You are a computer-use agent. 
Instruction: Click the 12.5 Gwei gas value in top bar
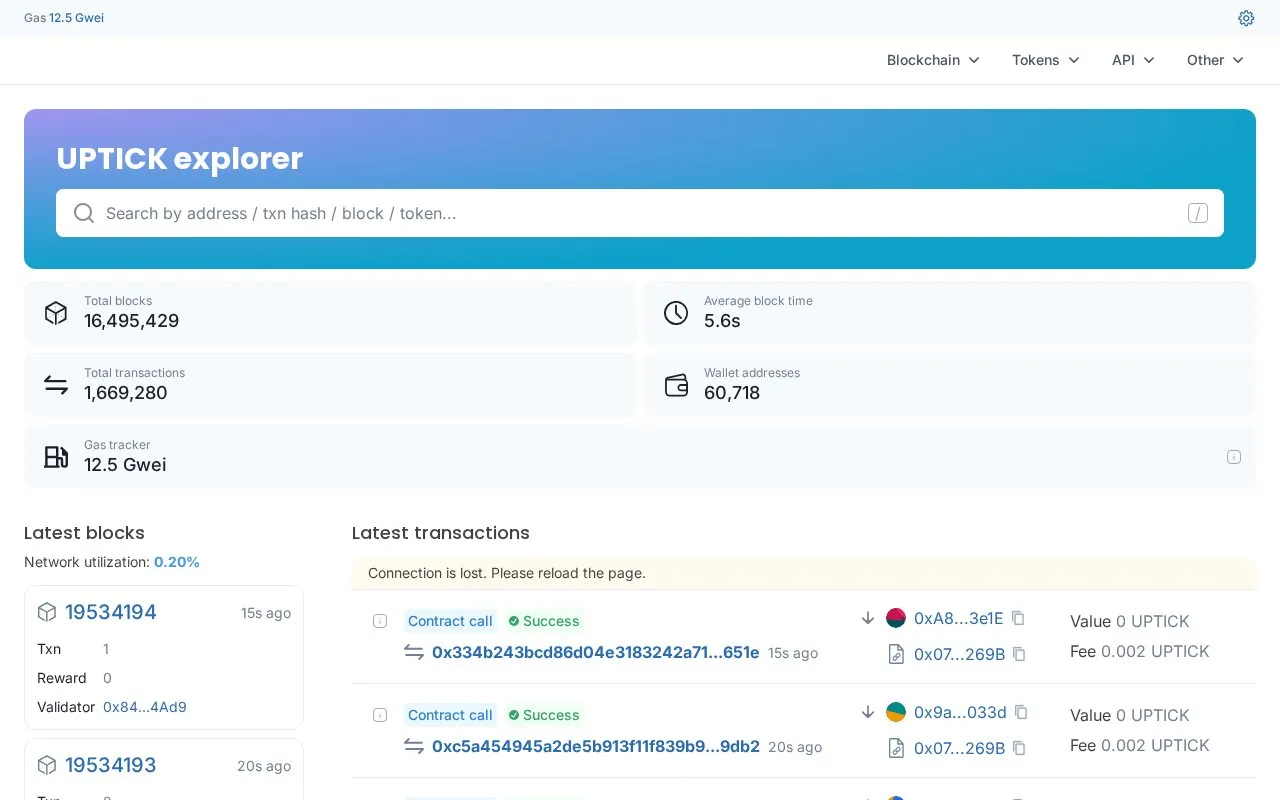tap(76, 18)
